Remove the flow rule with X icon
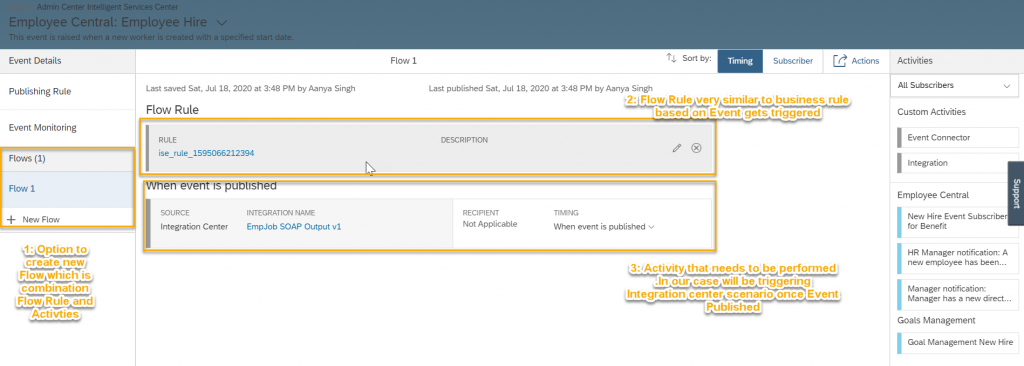 click(696, 148)
